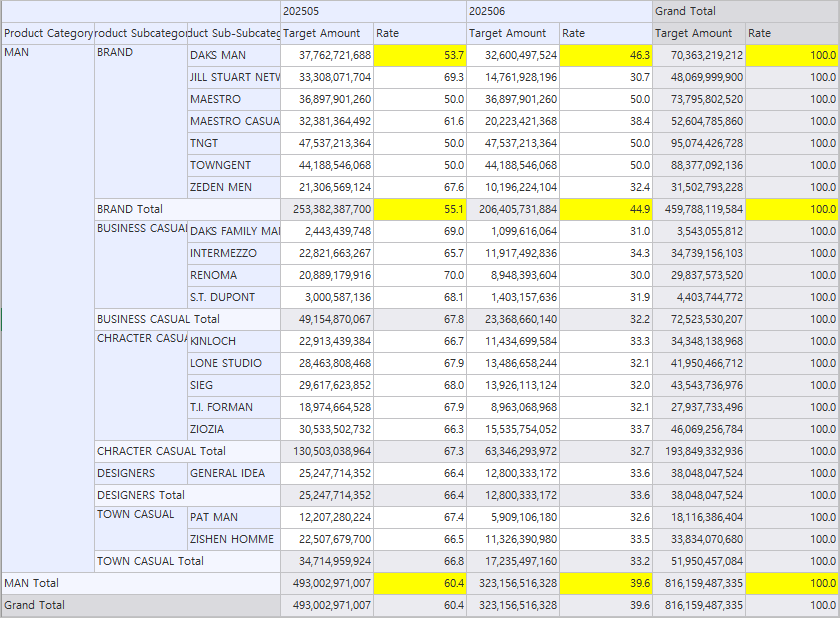
Task: Select the highlighted 55.1 rate cell
Action: pyautogui.click(x=420, y=209)
